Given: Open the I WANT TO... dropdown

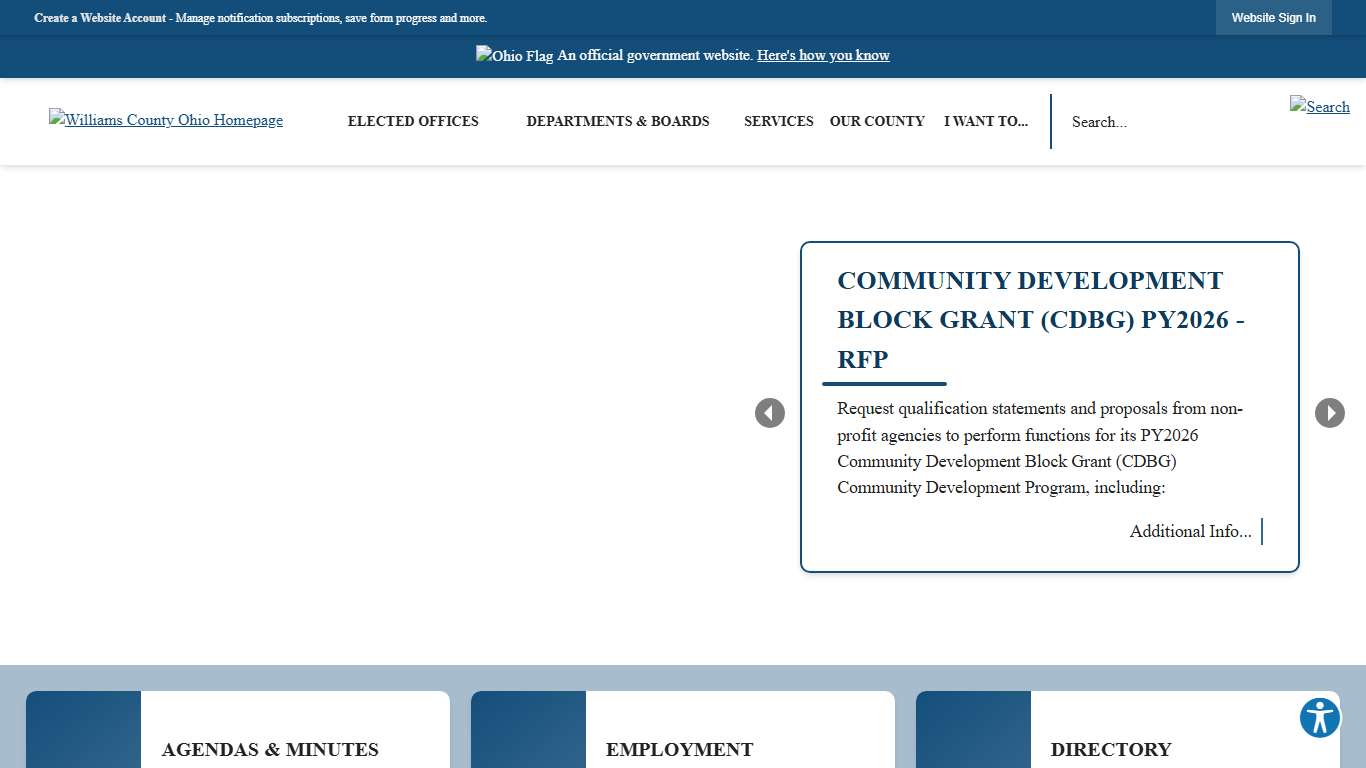Looking at the screenshot, I should click(x=986, y=121).
